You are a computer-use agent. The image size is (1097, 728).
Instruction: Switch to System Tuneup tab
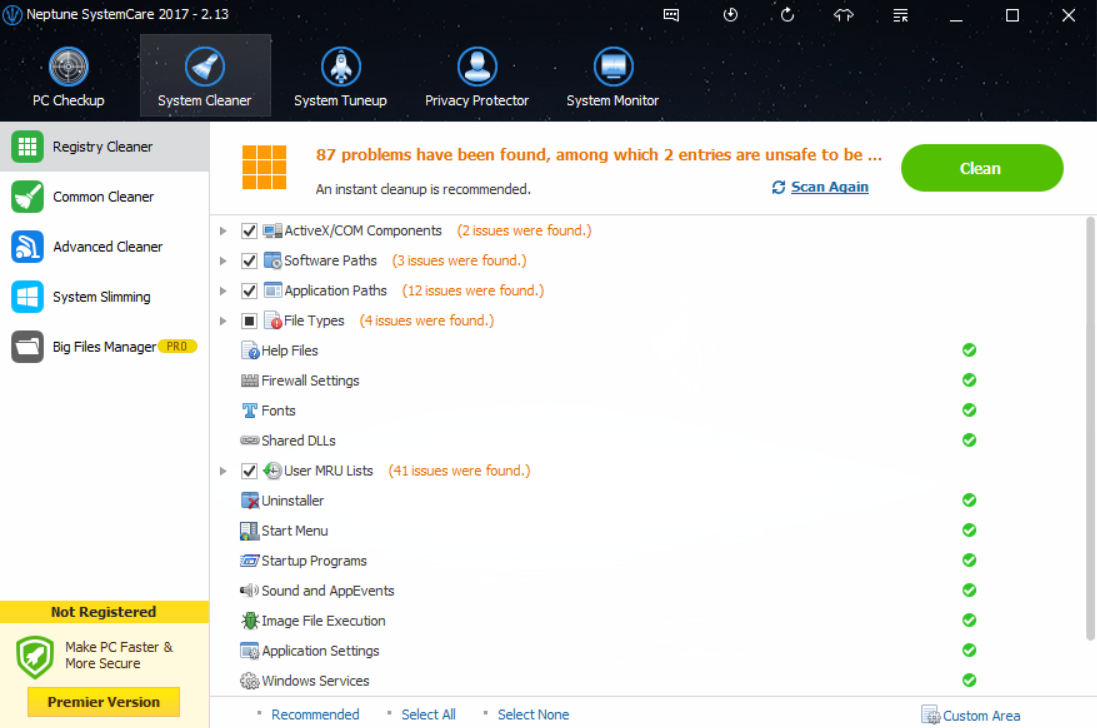click(x=340, y=76)
